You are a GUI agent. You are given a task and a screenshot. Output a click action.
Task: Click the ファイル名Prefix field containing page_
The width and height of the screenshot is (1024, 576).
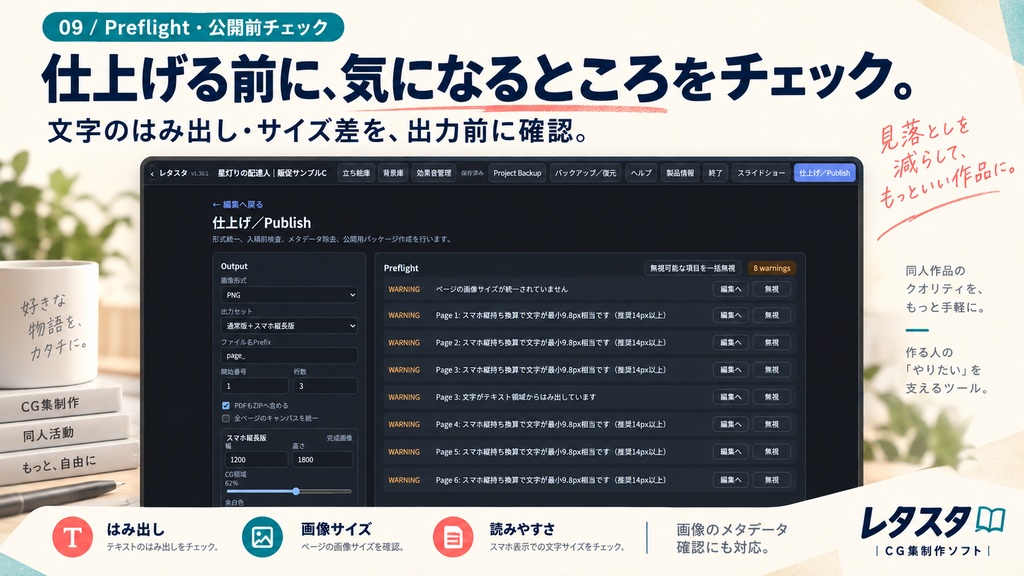tap(289, 356)
